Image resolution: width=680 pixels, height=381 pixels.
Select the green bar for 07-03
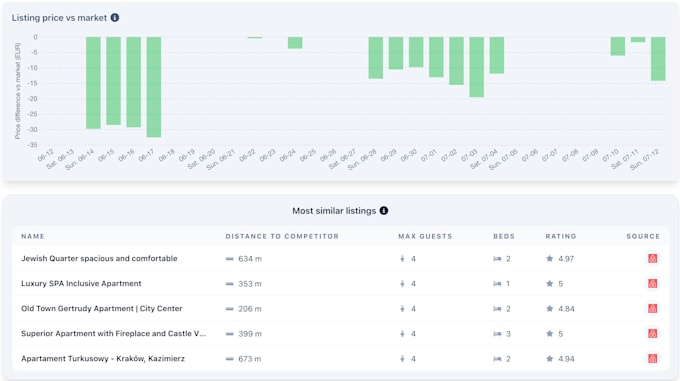pyautogui.click(x=477, y=67)
